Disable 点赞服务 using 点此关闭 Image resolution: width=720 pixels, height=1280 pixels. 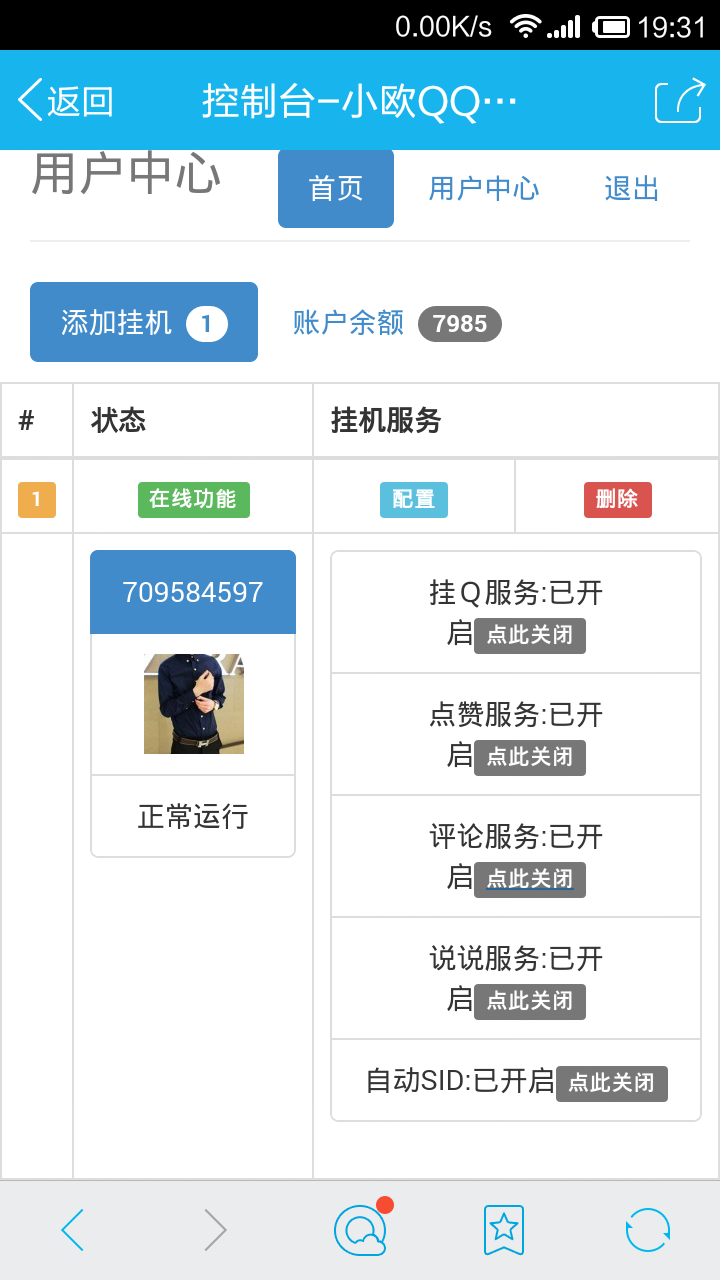click(x=529, y=758)
